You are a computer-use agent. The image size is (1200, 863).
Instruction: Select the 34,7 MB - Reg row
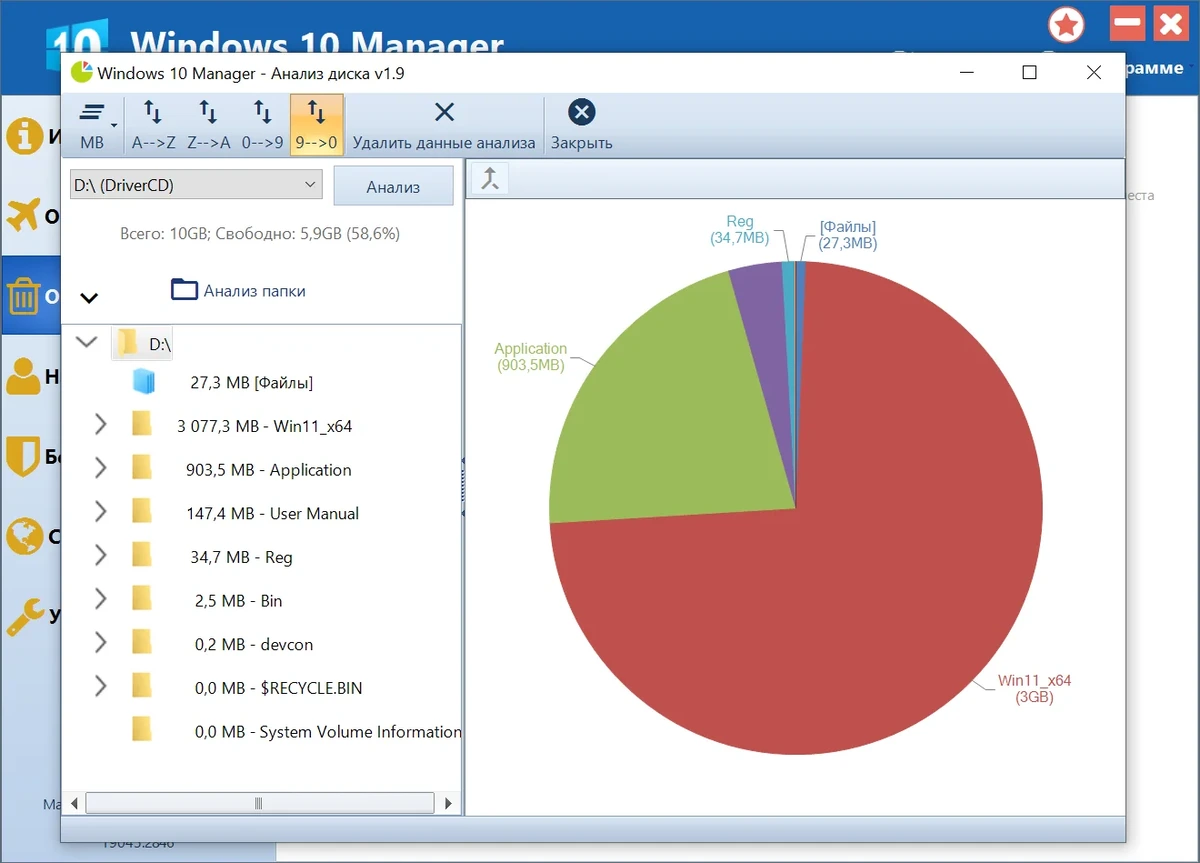point(241,557)
